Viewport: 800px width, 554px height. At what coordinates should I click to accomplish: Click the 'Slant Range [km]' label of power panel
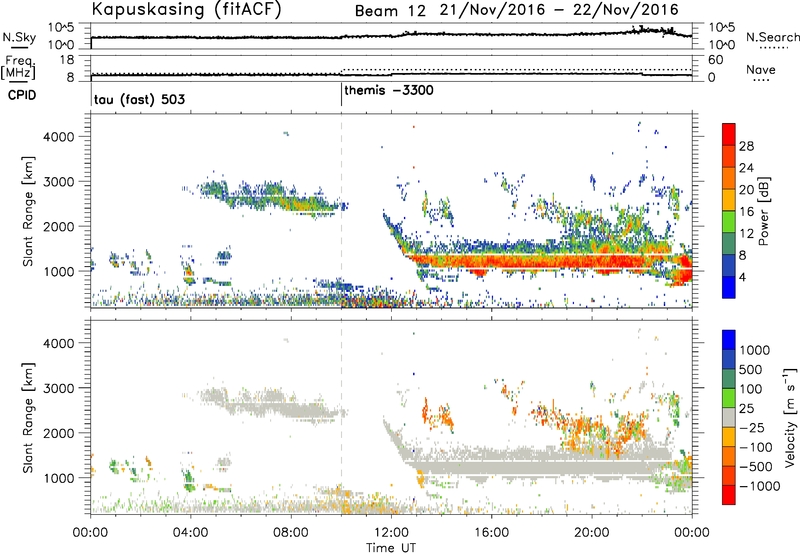point(28,211)
